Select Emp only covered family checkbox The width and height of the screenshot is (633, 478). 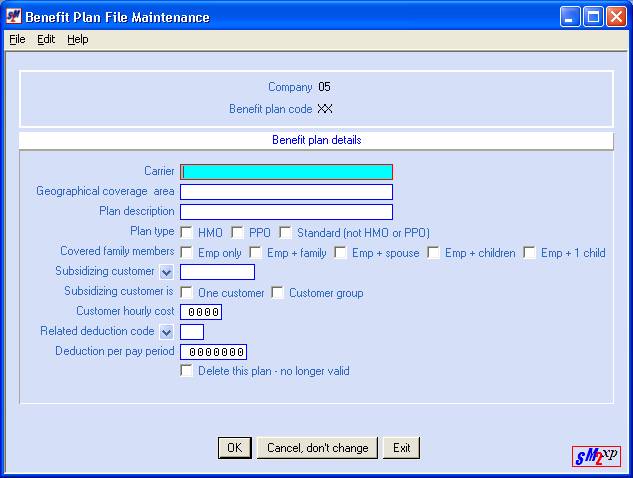(x=187, y=253)
